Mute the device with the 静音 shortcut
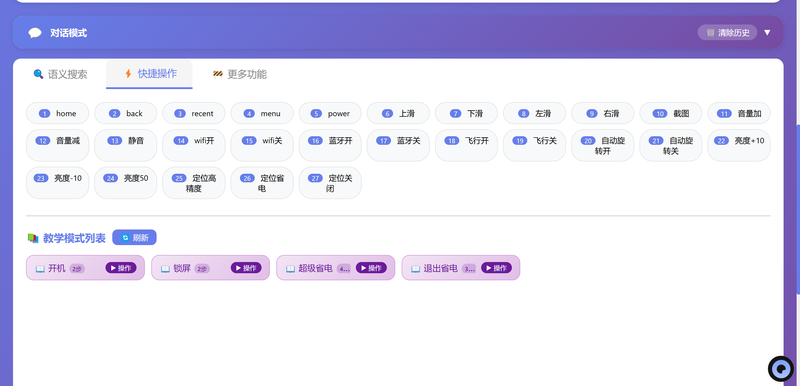The width and height of the screenshot is (800, 386). (x=126, y=145)
